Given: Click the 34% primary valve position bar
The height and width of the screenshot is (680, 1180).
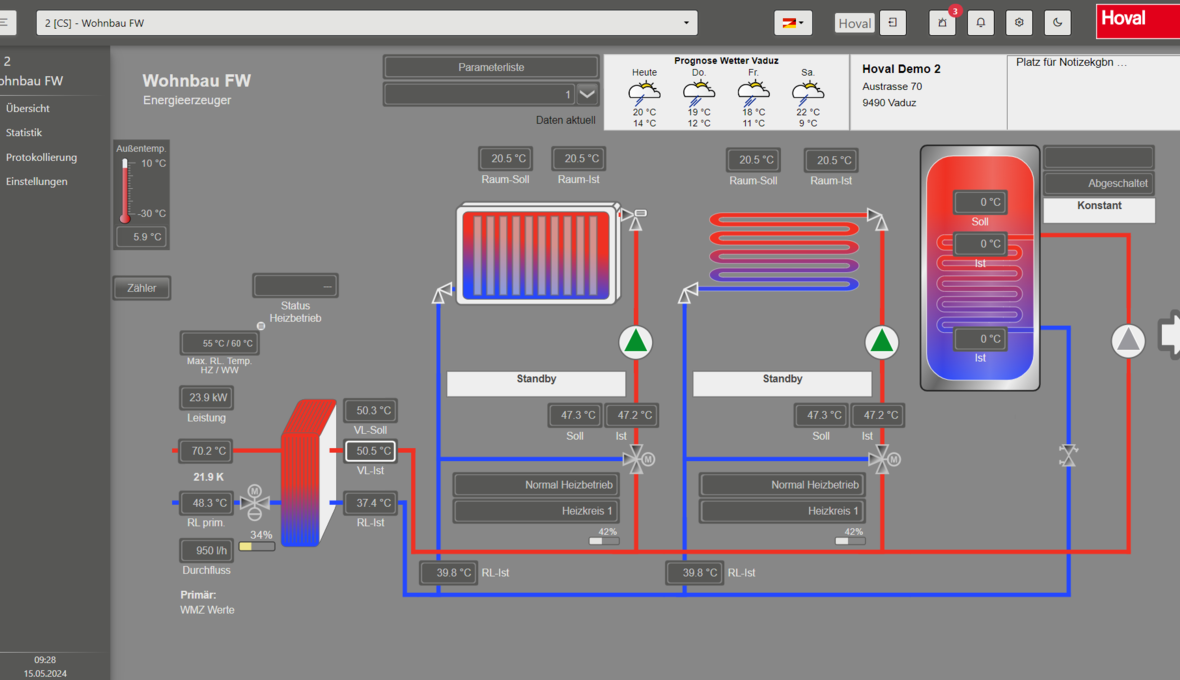Looking at the screenshot, I should 257,547.
